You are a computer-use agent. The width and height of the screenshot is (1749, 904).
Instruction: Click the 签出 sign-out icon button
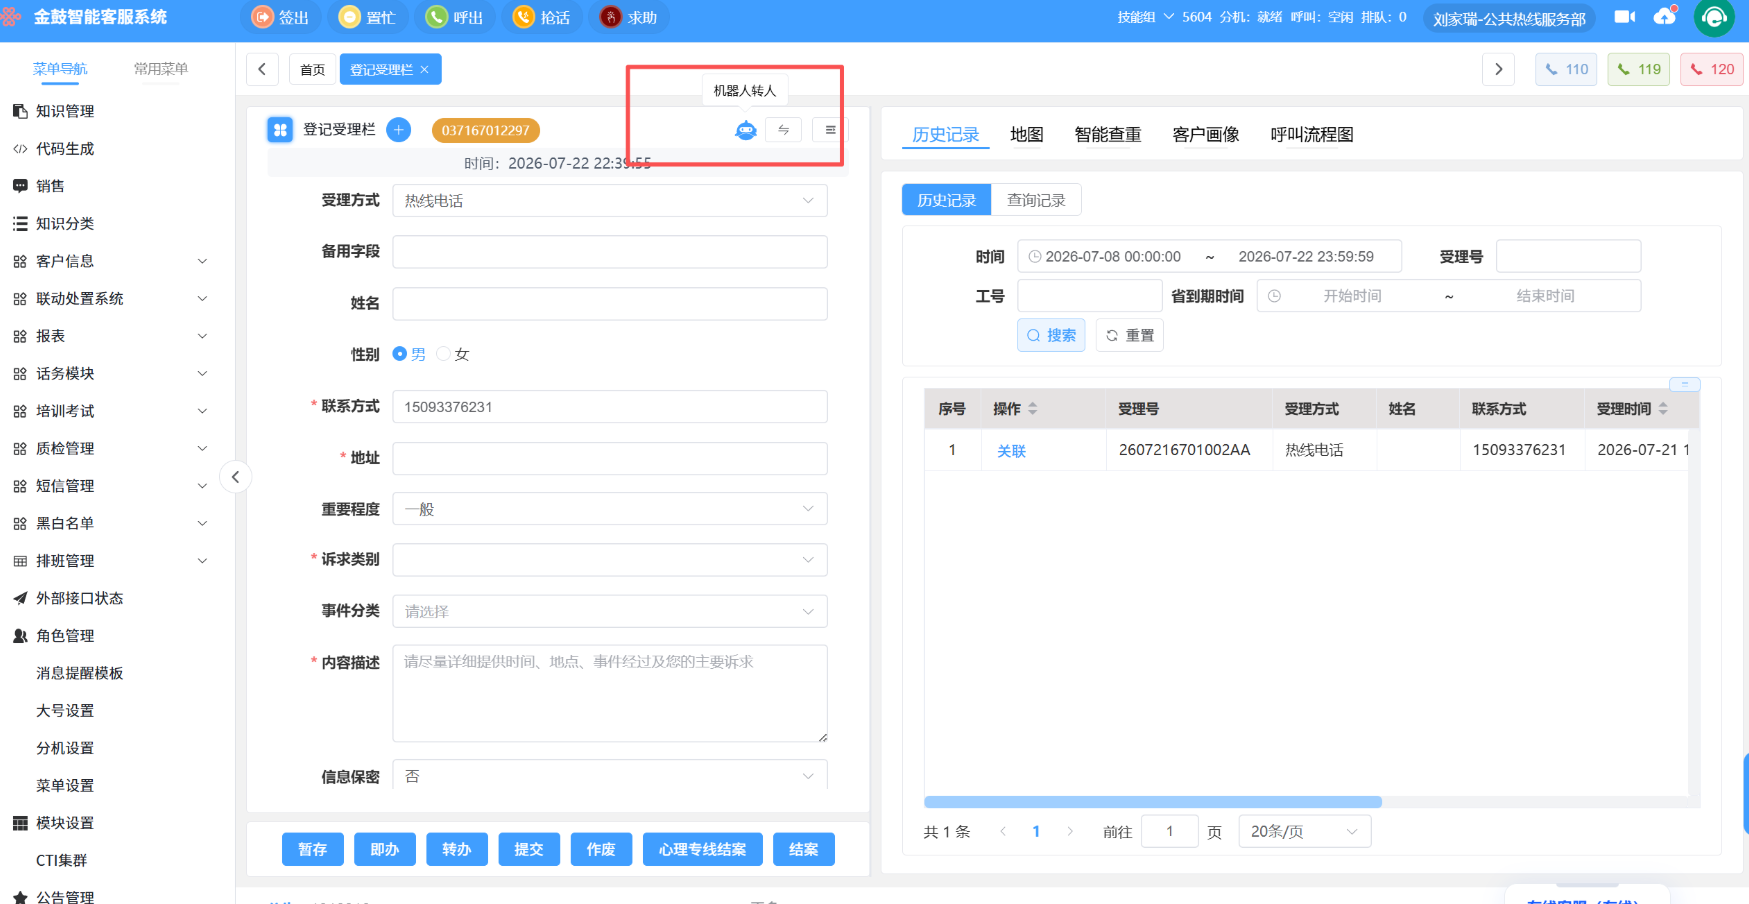(280, 17)
